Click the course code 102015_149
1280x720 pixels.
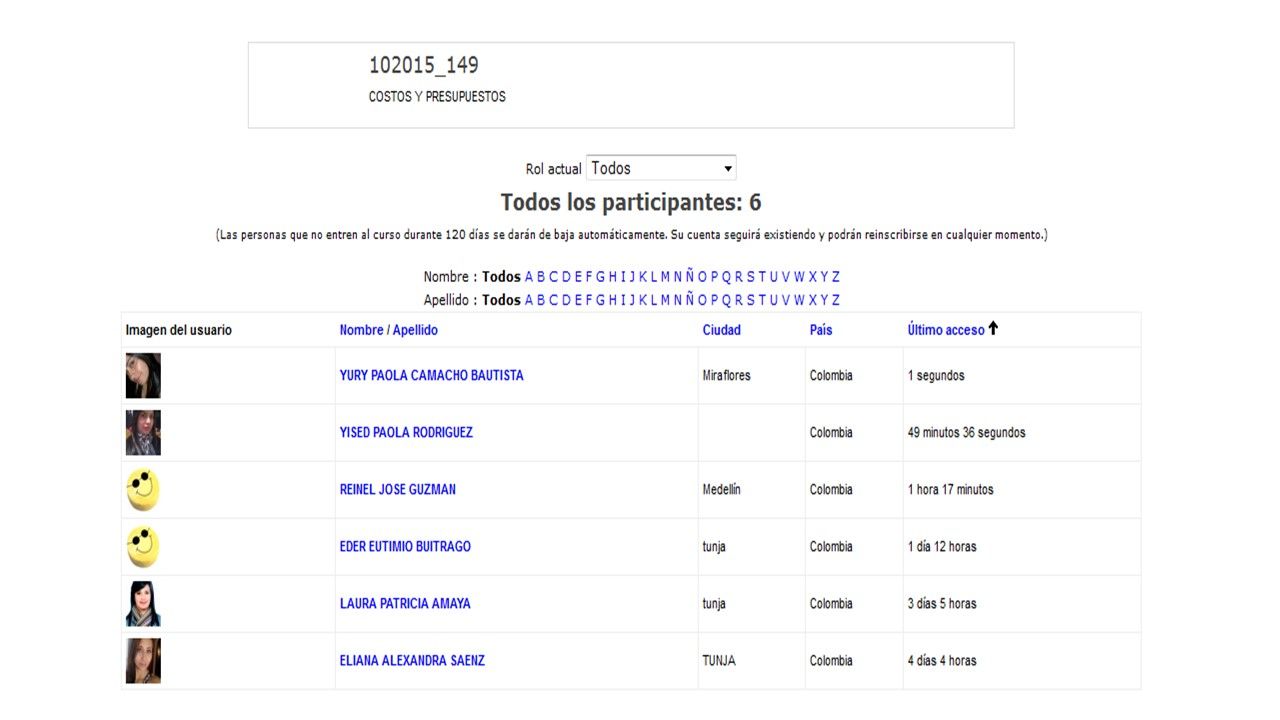pos(424,65)
